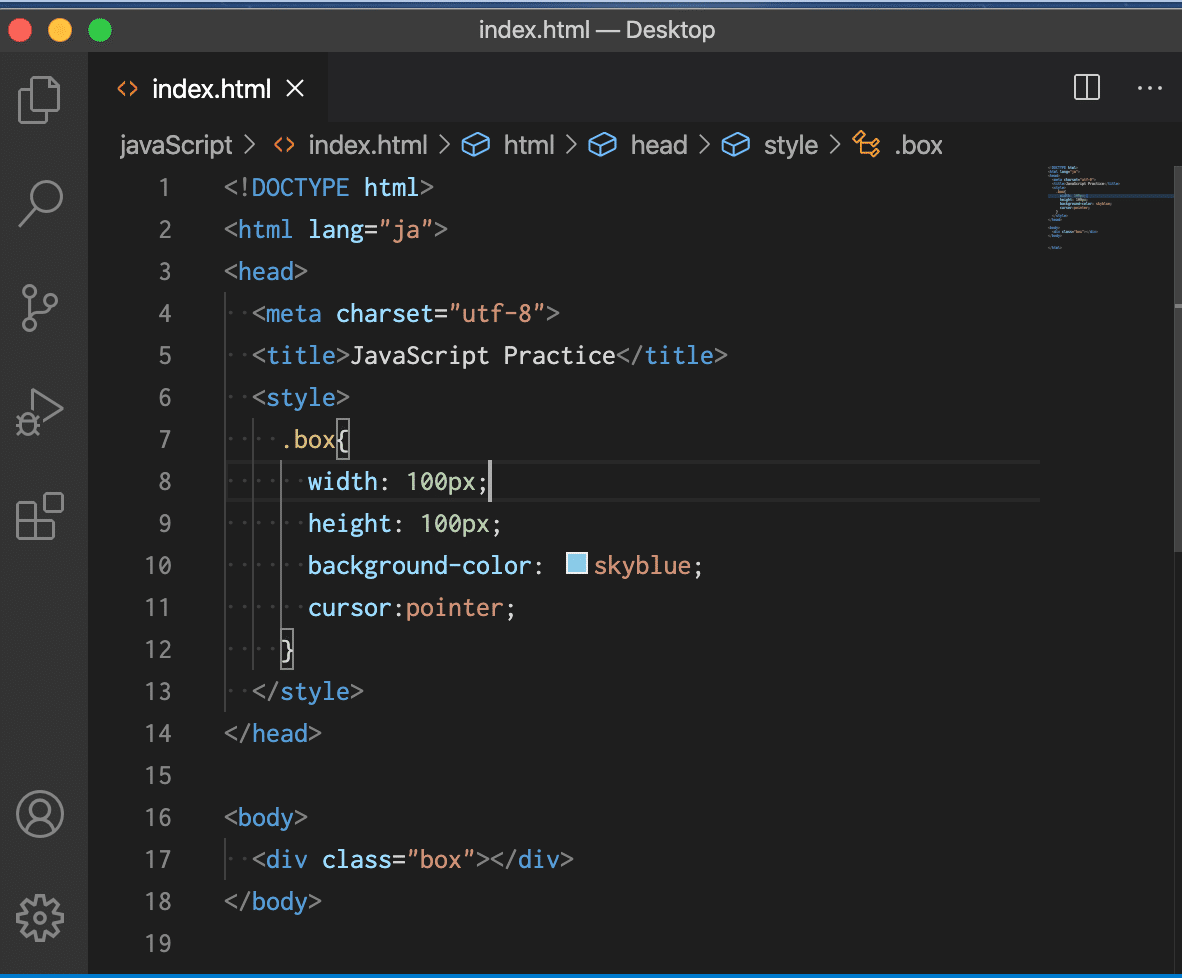The image size is (1182, 978).
Task: Open the Source Control panel icon
Action: pos(39,308)
